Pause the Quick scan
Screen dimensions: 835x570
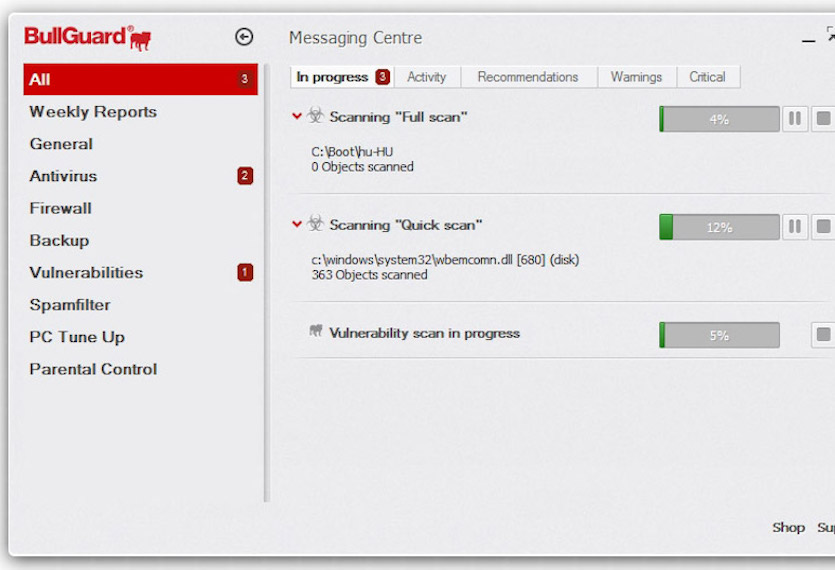coord(795,227)
